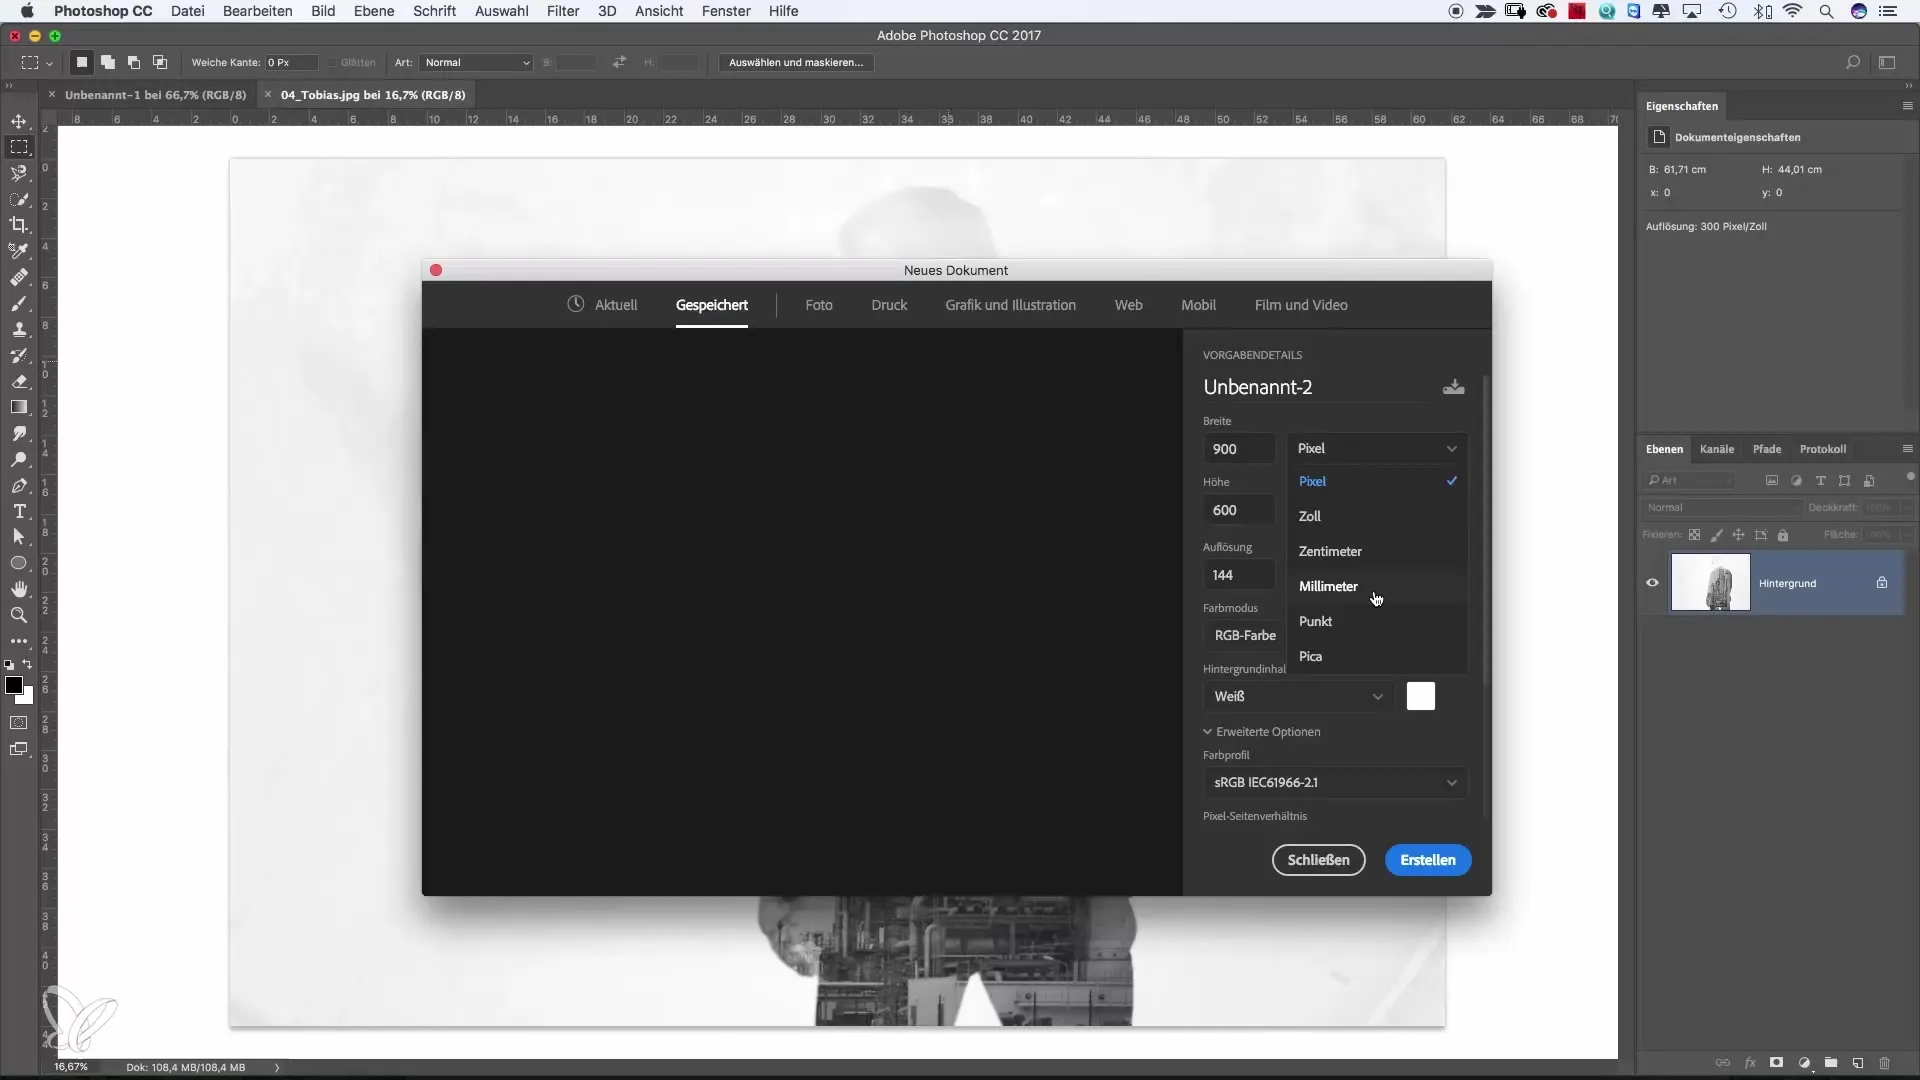This screenshot has width=1920, height=1080.
Task: Select the Dodge tool
Action: coord(19,459)
